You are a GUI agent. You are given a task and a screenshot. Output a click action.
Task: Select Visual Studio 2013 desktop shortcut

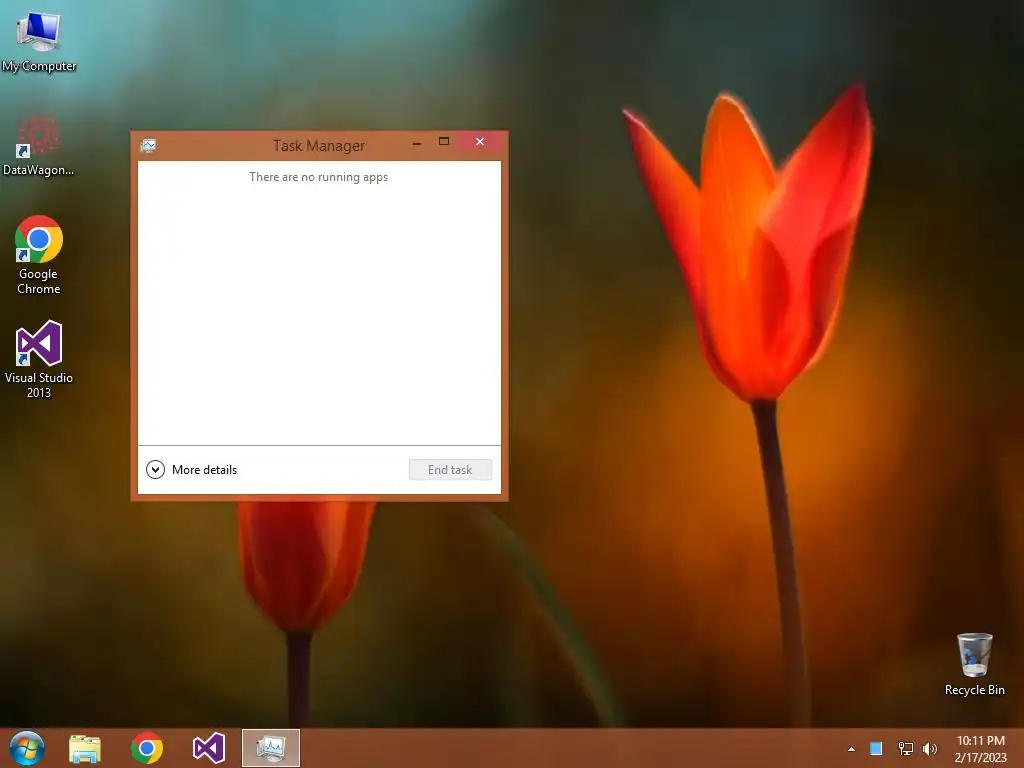tap(39, 359)
